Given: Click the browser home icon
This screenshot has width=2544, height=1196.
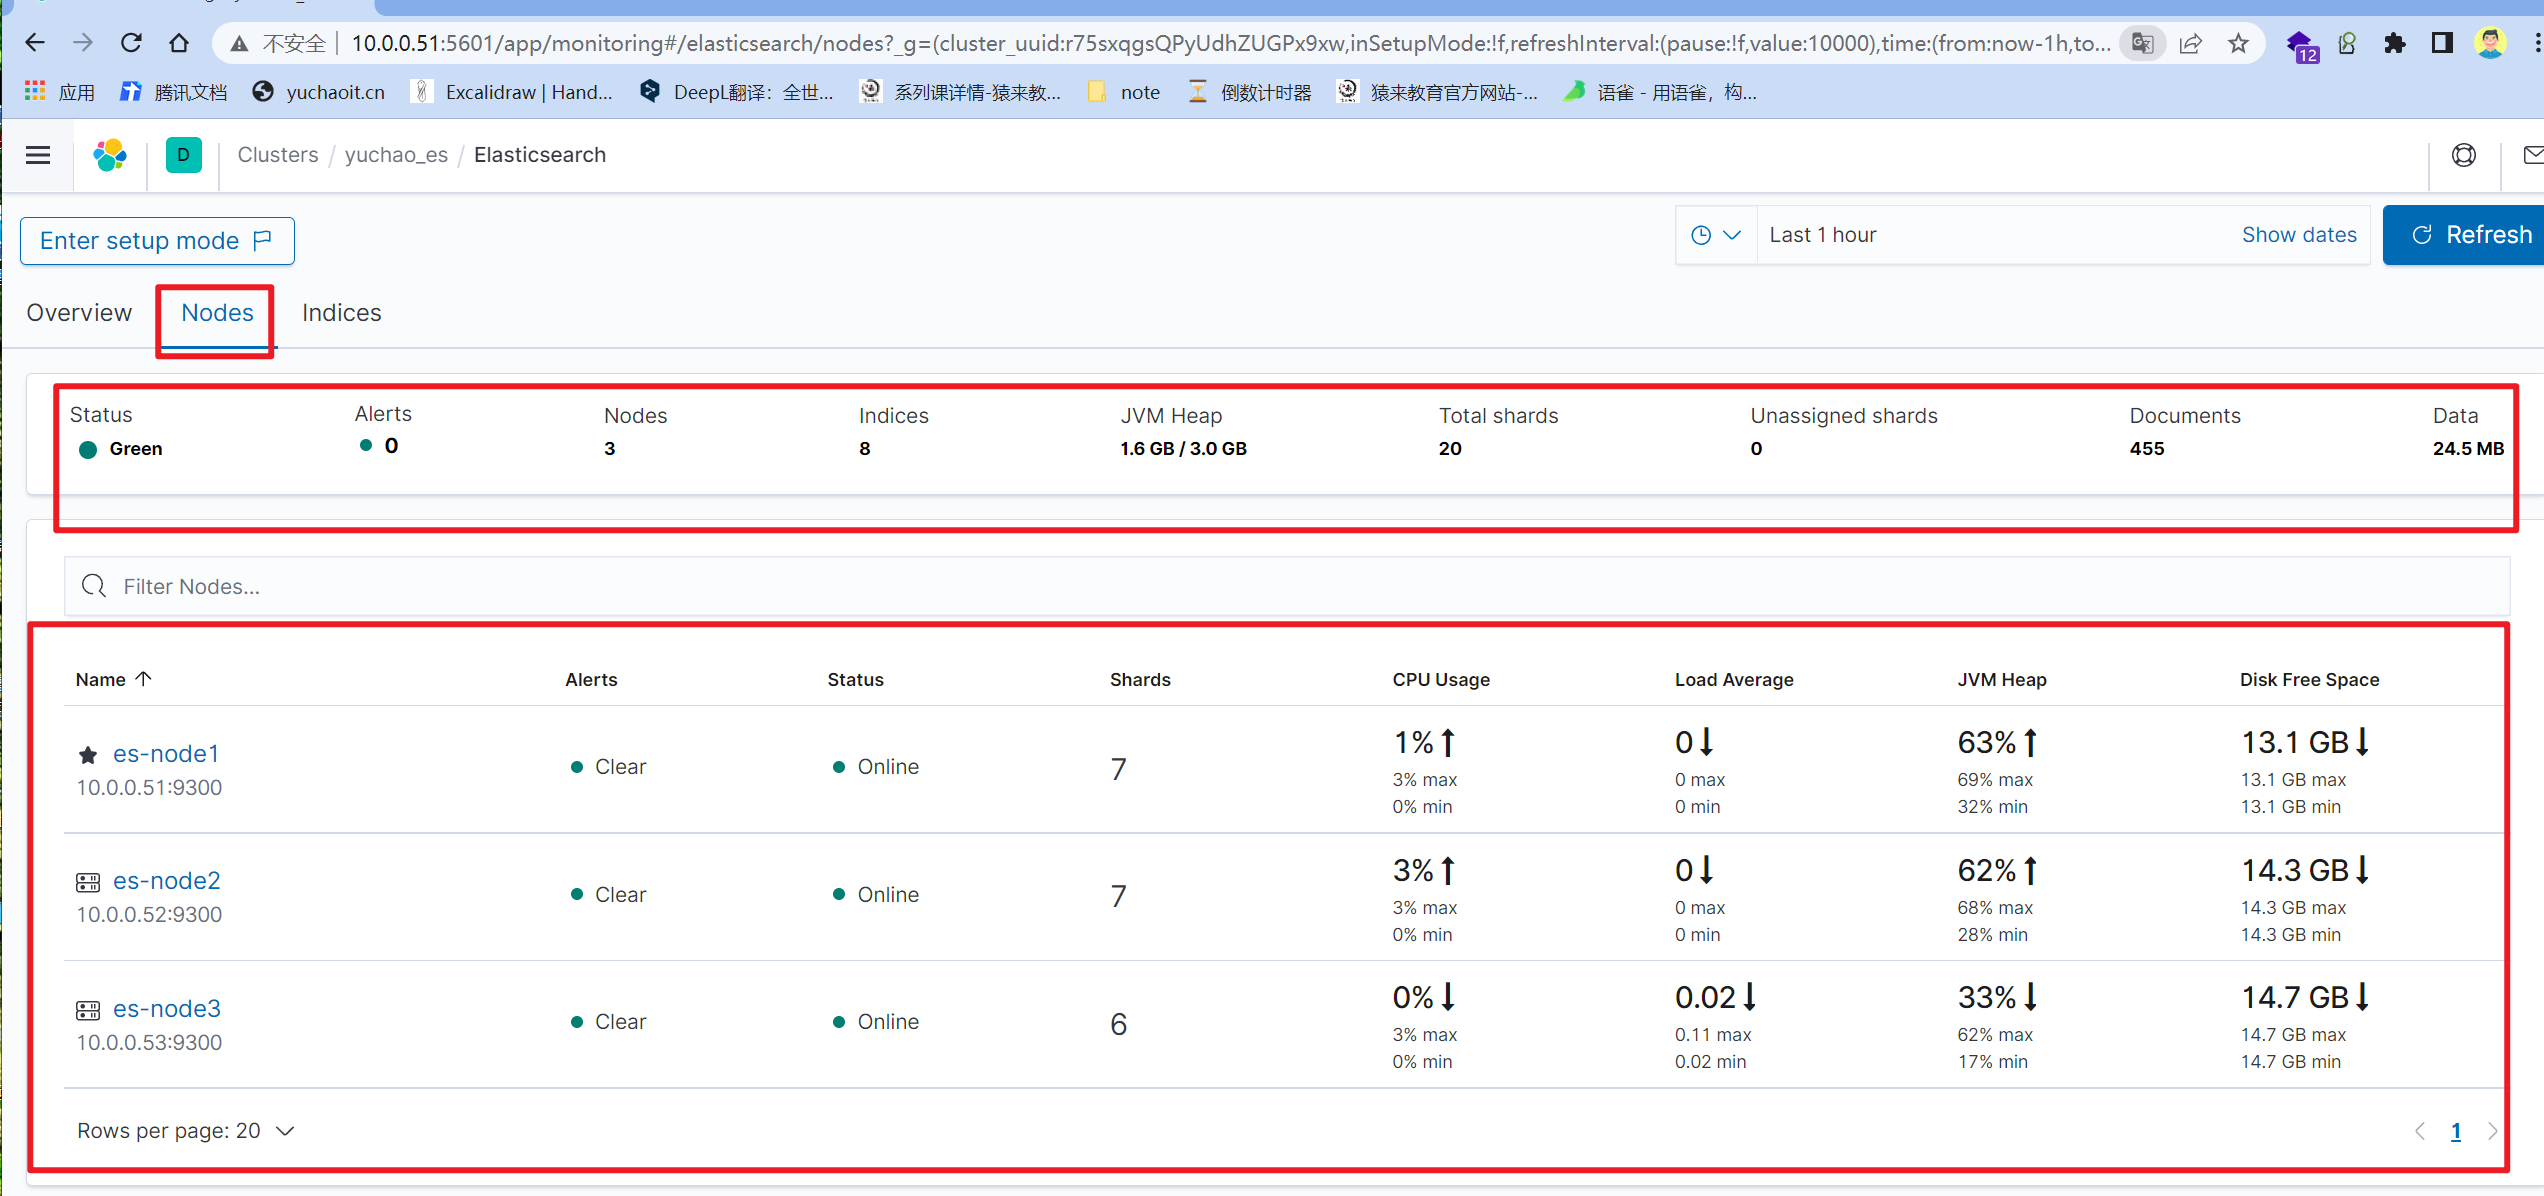Looking at the screenshot, I should click(179, 43).
